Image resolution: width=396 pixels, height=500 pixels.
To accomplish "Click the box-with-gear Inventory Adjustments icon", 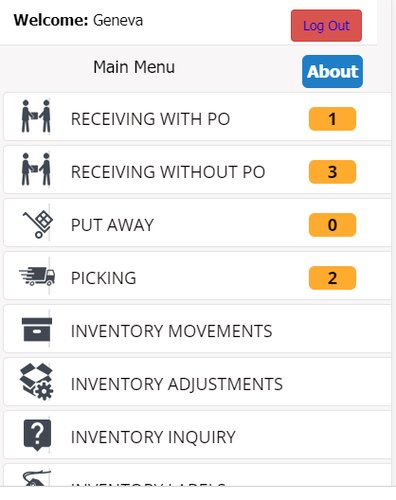I will point(36,382).
